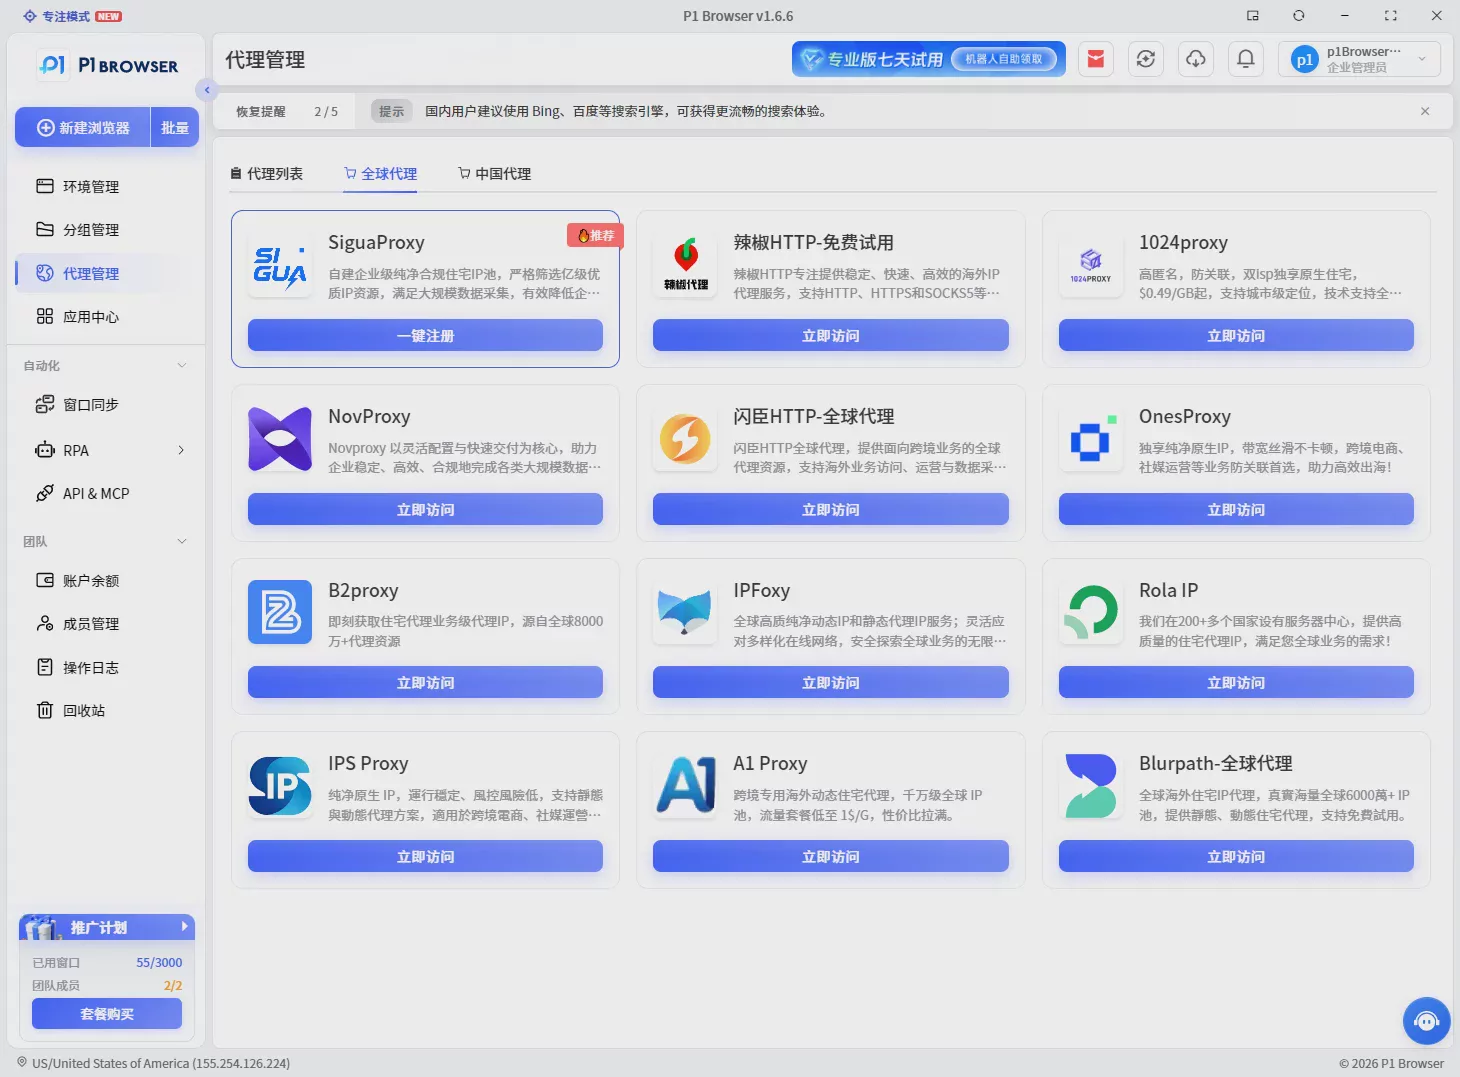The image size is (1460, 1077).
Task: Click the location pin icon in status bar
Action: click(22, 1063)
